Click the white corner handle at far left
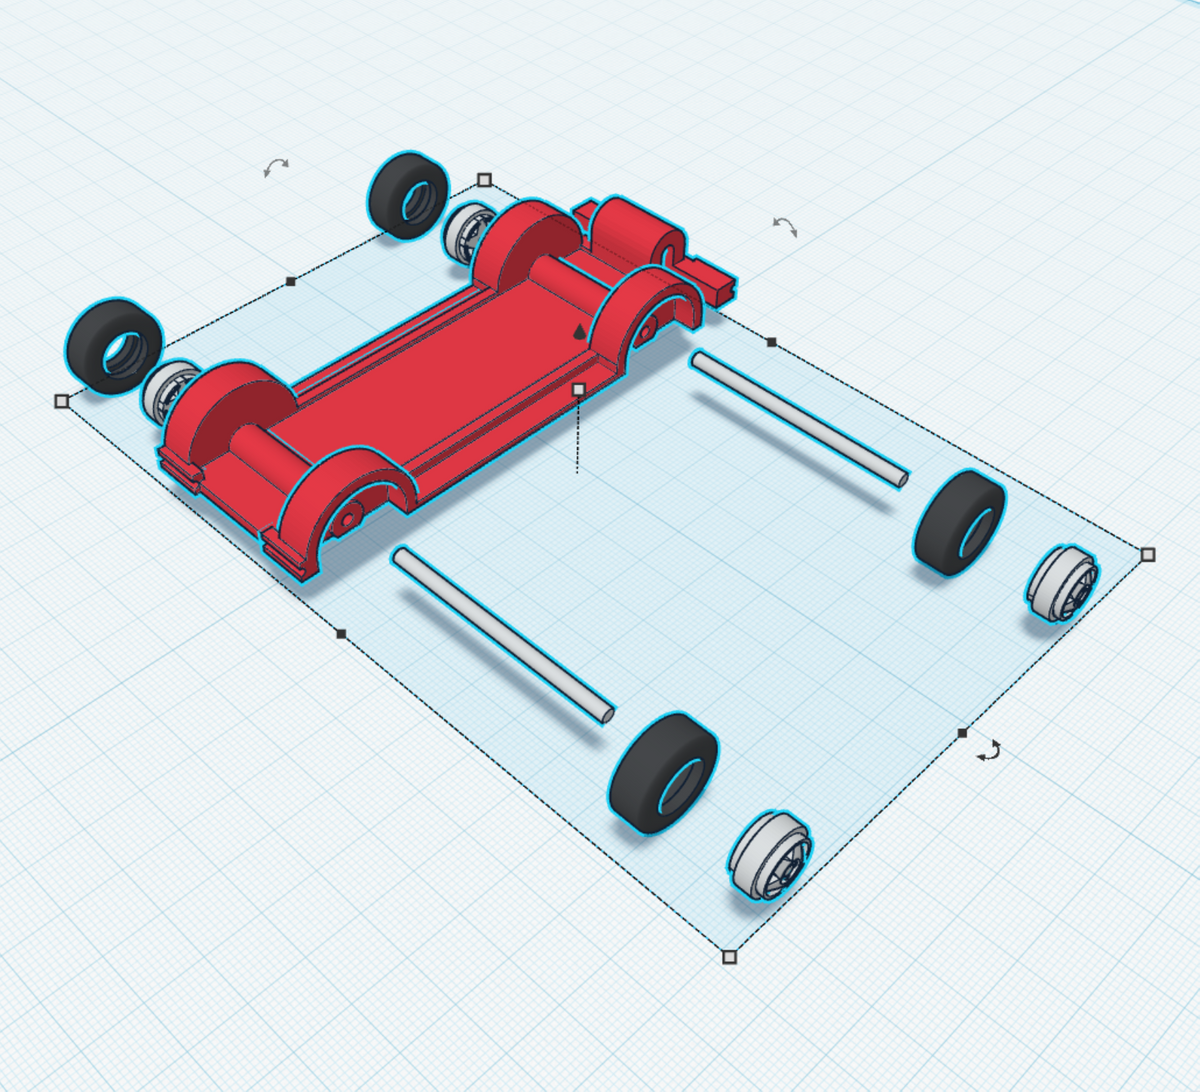The image size is (1200, 1092). (x=61, y=401)
